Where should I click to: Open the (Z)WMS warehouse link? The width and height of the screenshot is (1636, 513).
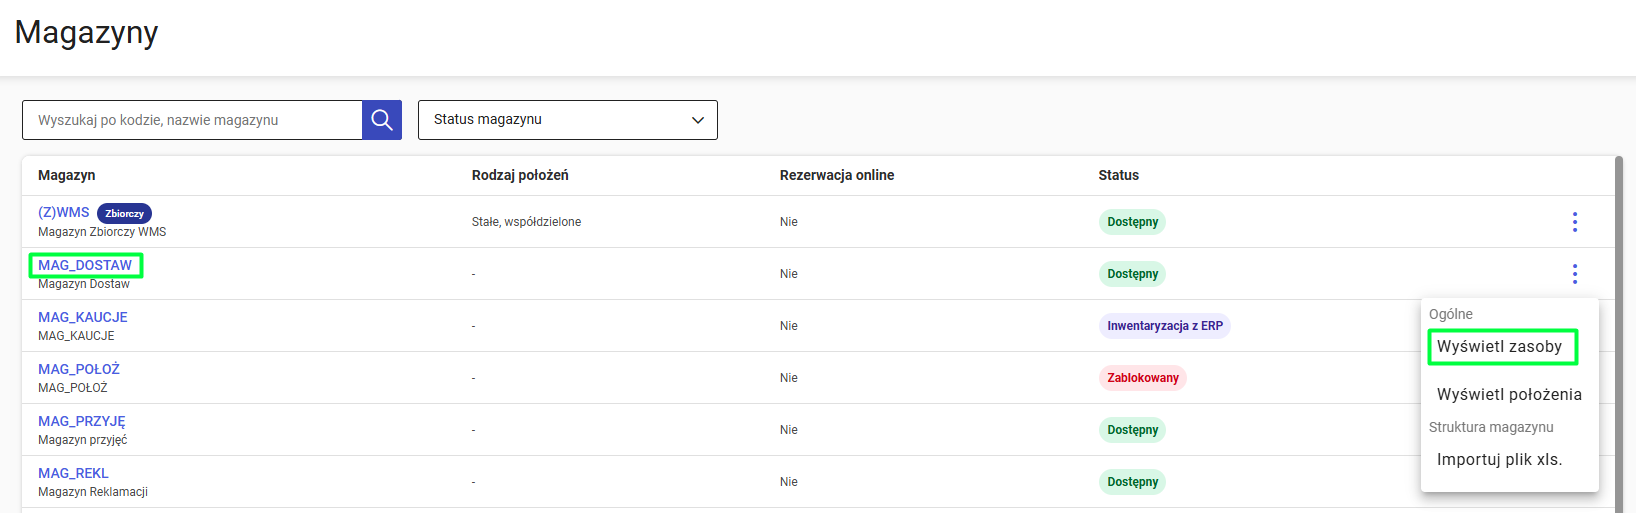64,213
